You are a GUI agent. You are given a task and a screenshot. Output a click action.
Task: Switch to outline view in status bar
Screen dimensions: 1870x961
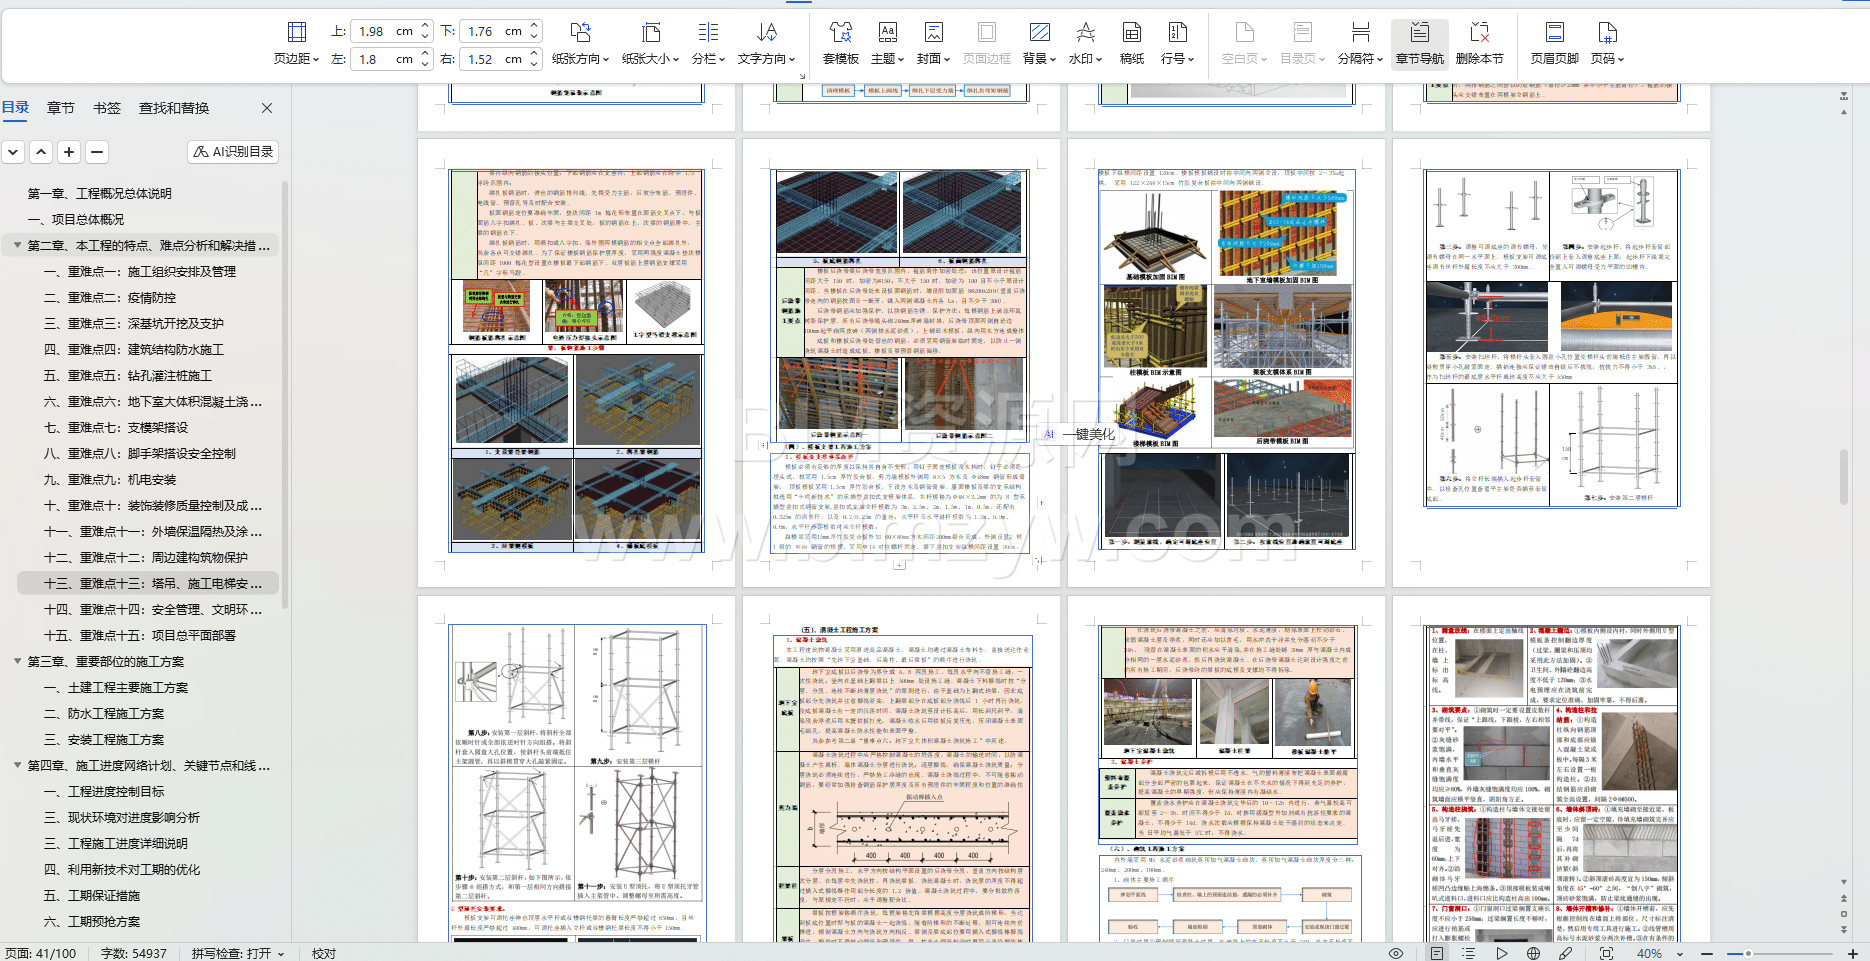click(1468, 953)
